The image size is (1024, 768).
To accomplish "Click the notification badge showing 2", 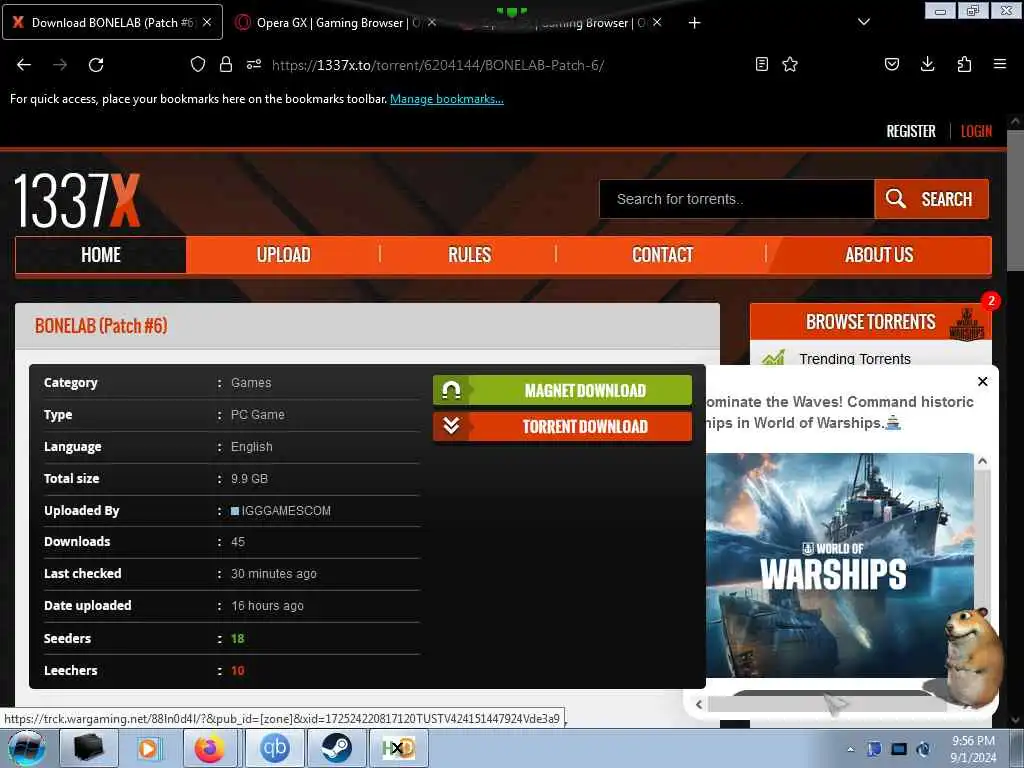I will 991,300.
